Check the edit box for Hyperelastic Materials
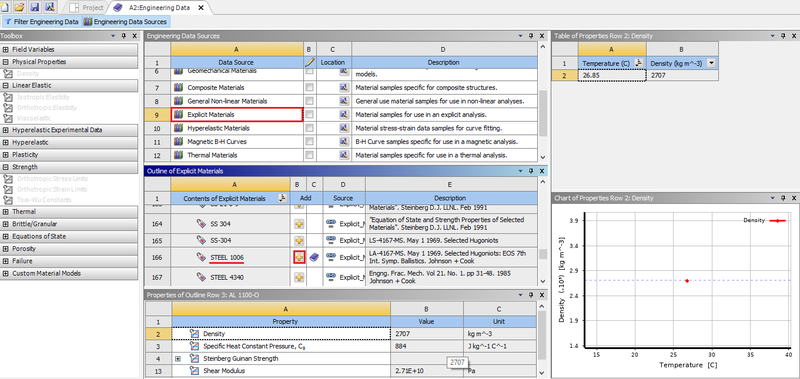This screenshot has height=379, width=800. (309, 128)
